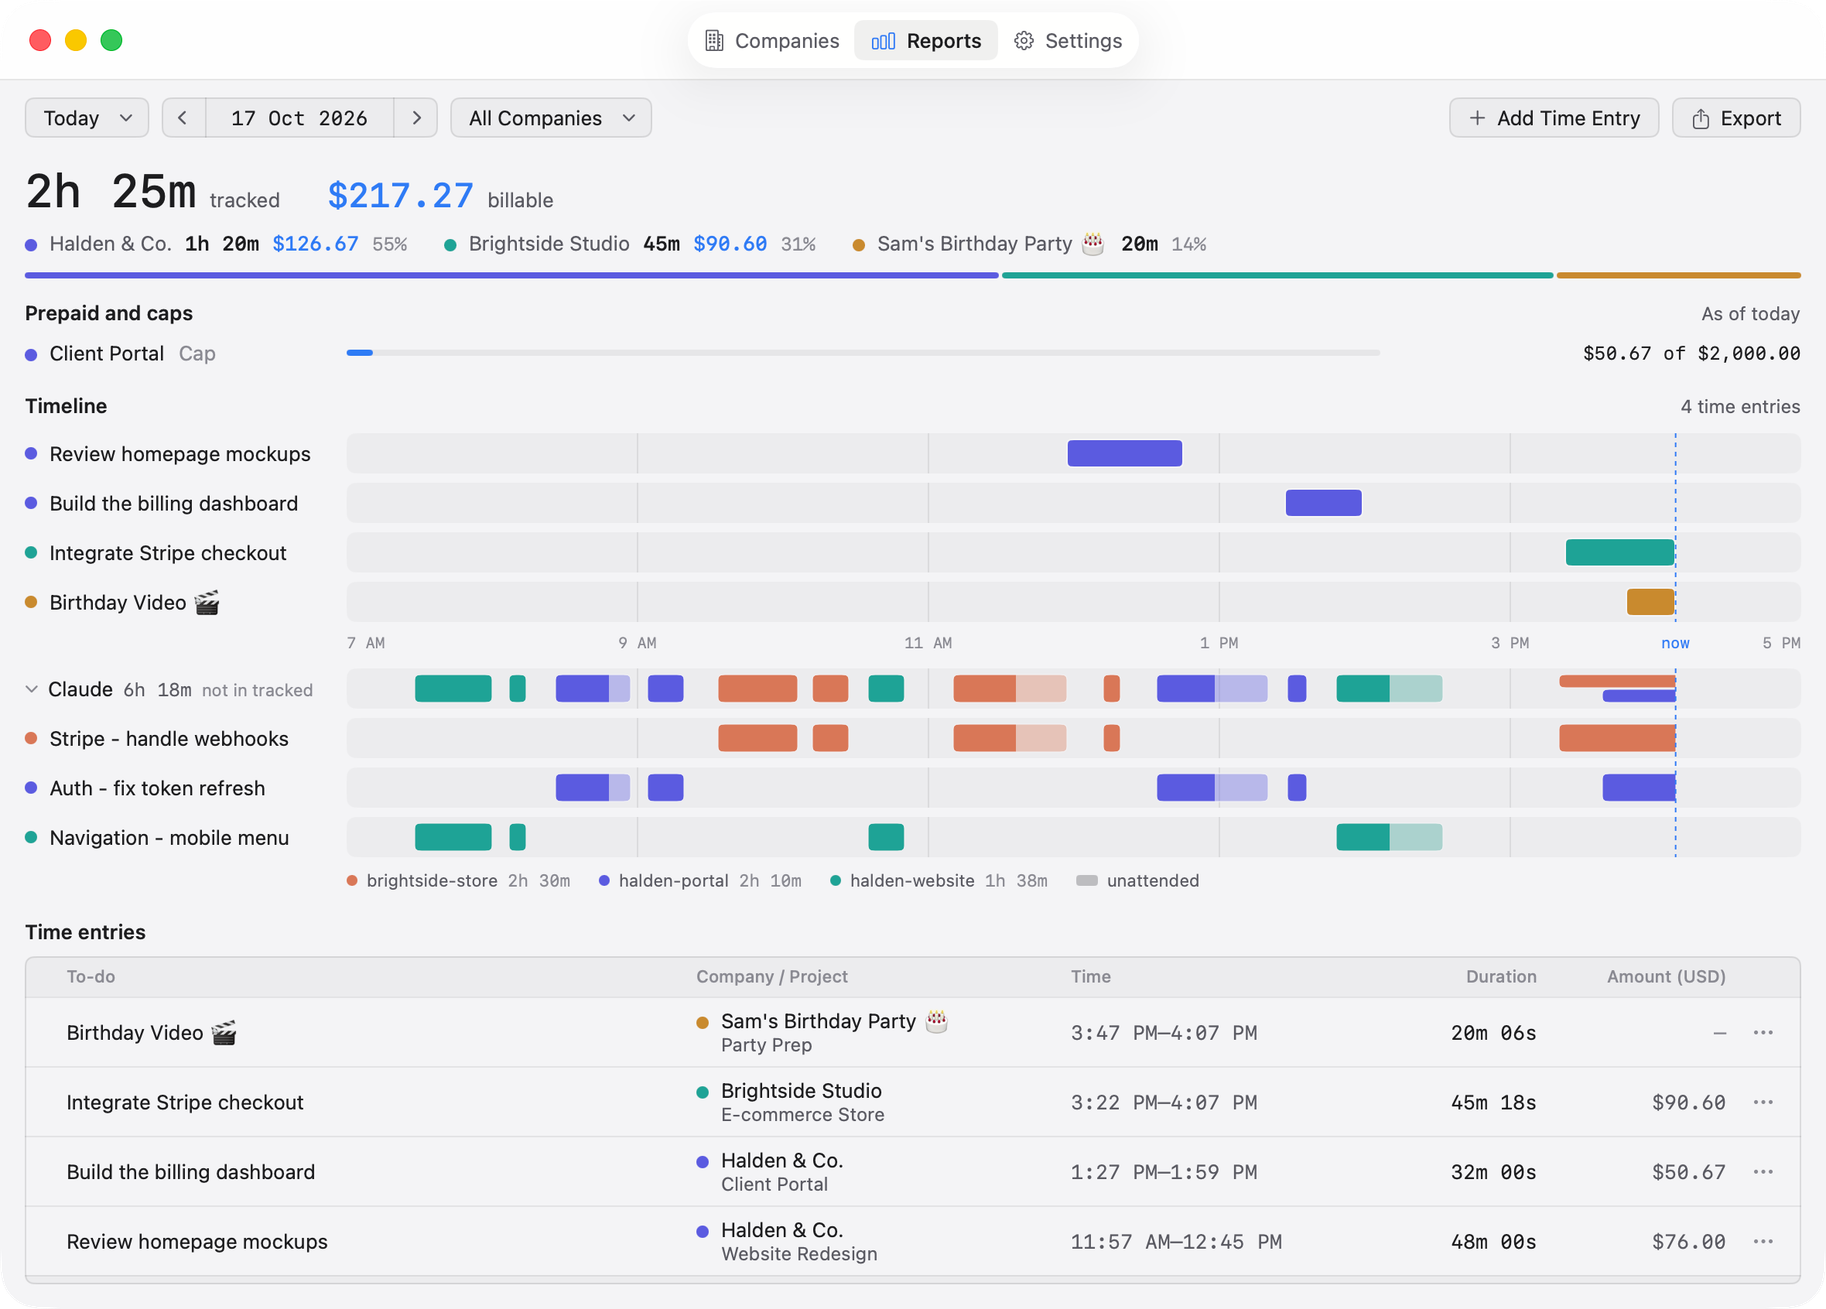Select the Review homepage mockups timeline block

click(1125, 453)
